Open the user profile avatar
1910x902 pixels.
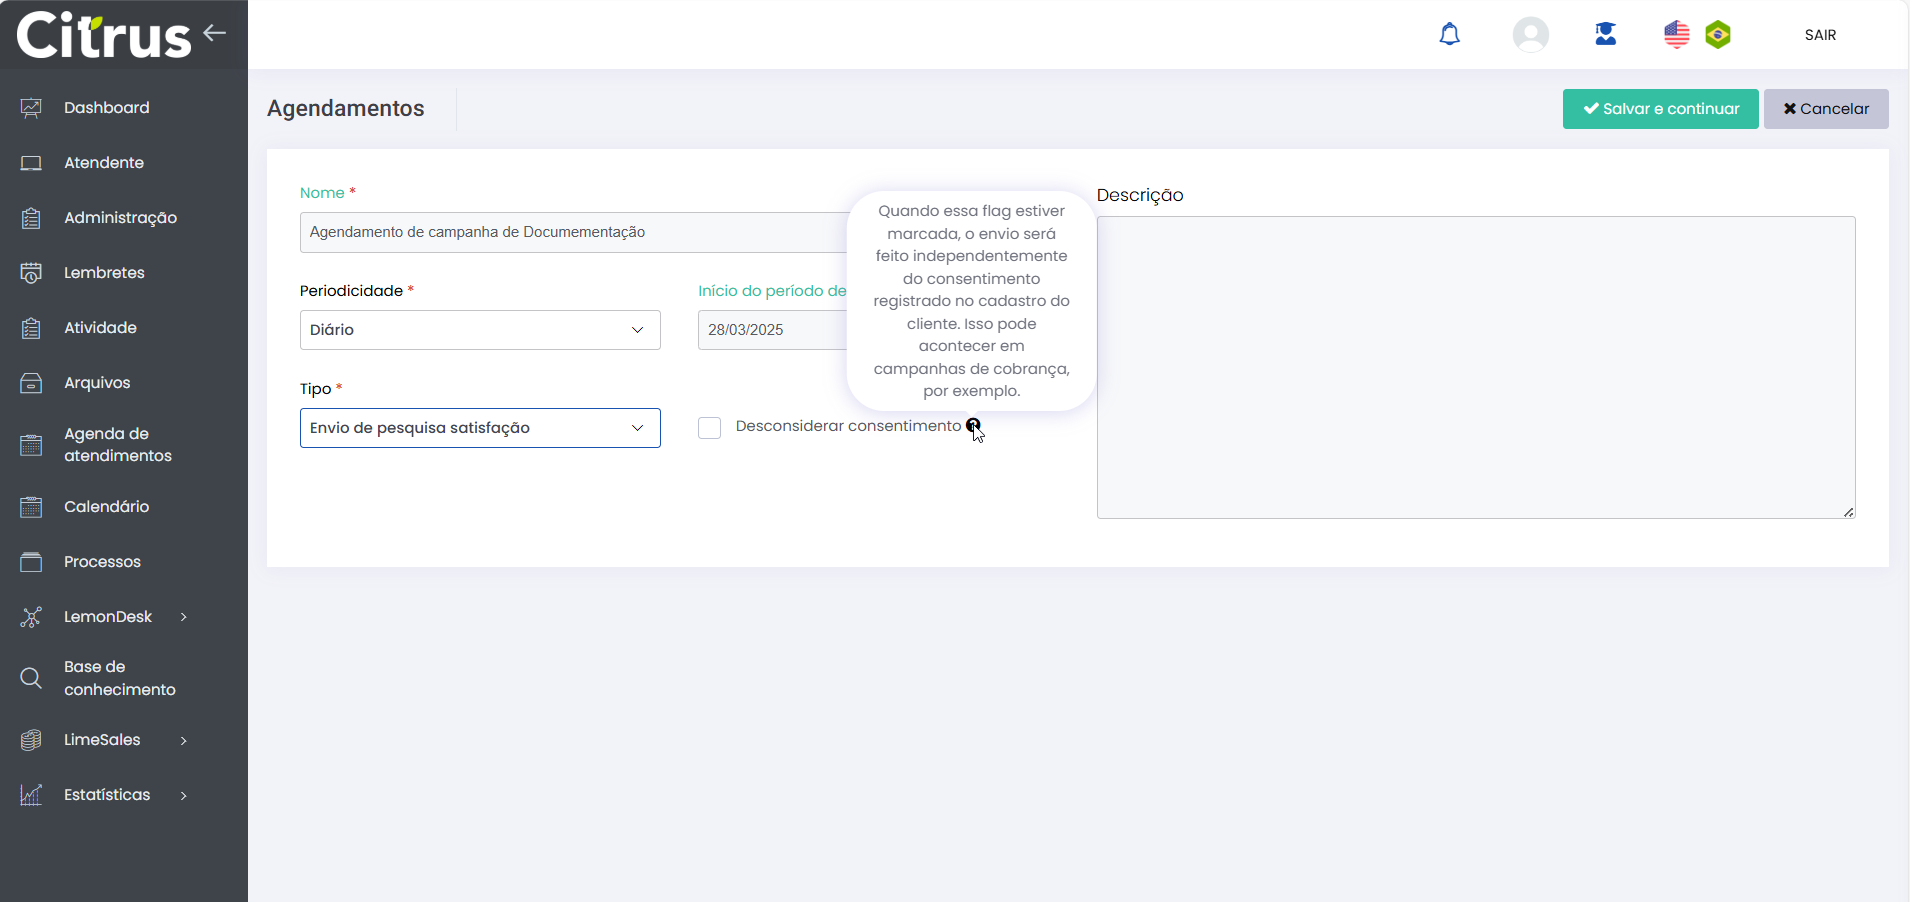(x=1530, y=35)
